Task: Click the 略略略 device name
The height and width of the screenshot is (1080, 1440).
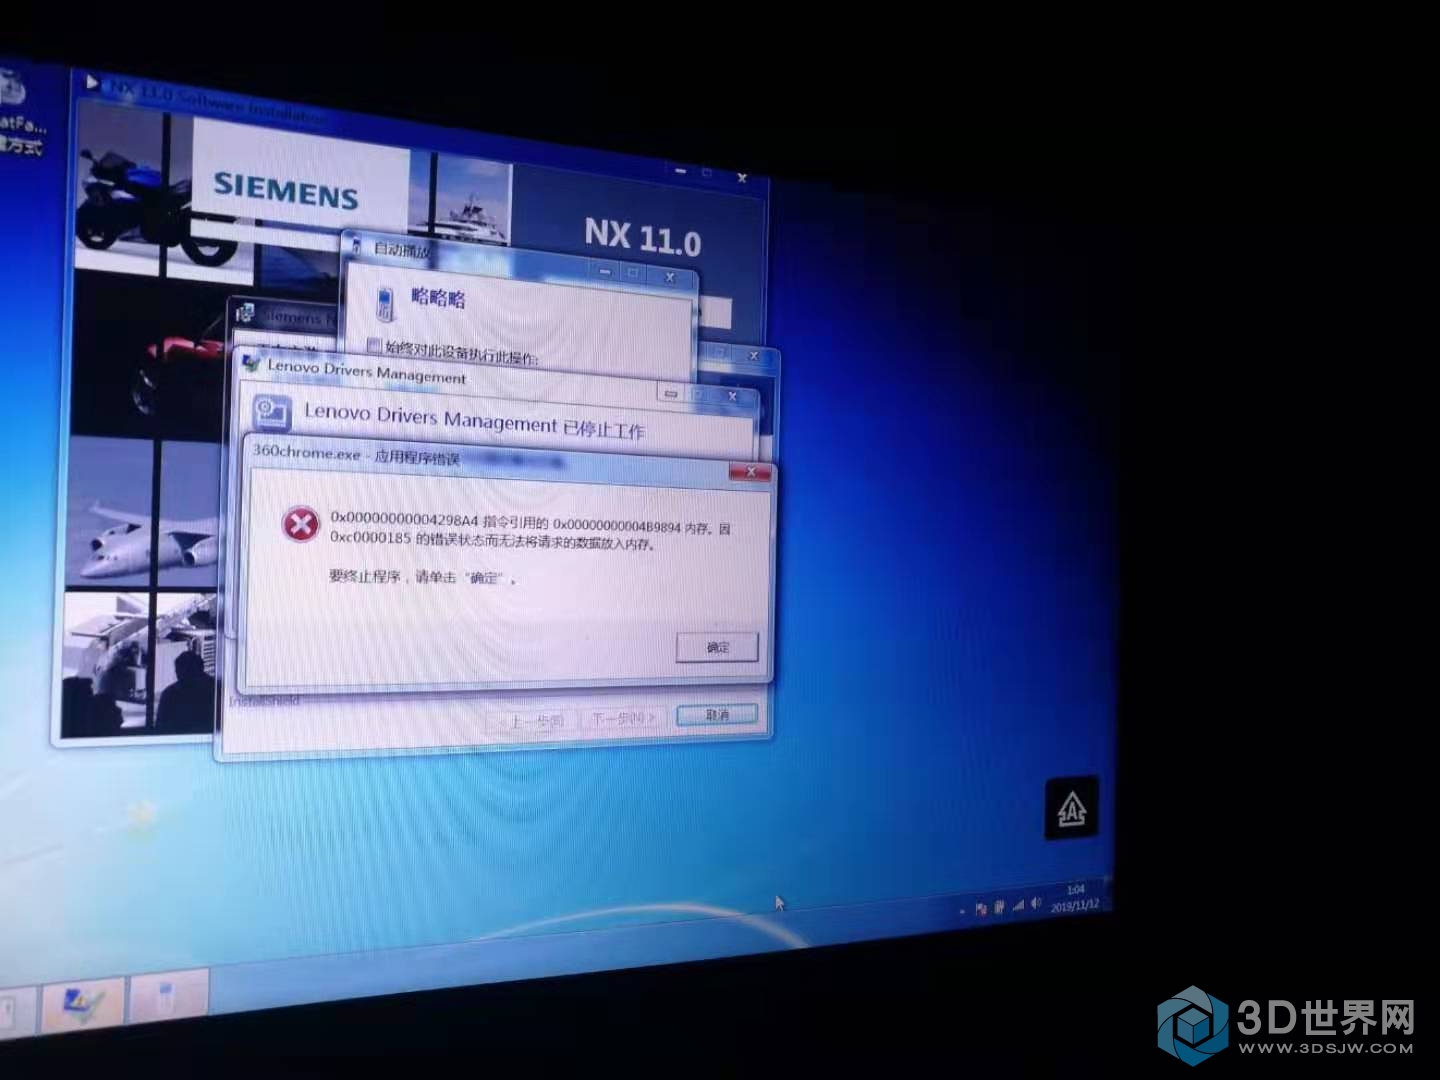Action: [x=438, y=298]
